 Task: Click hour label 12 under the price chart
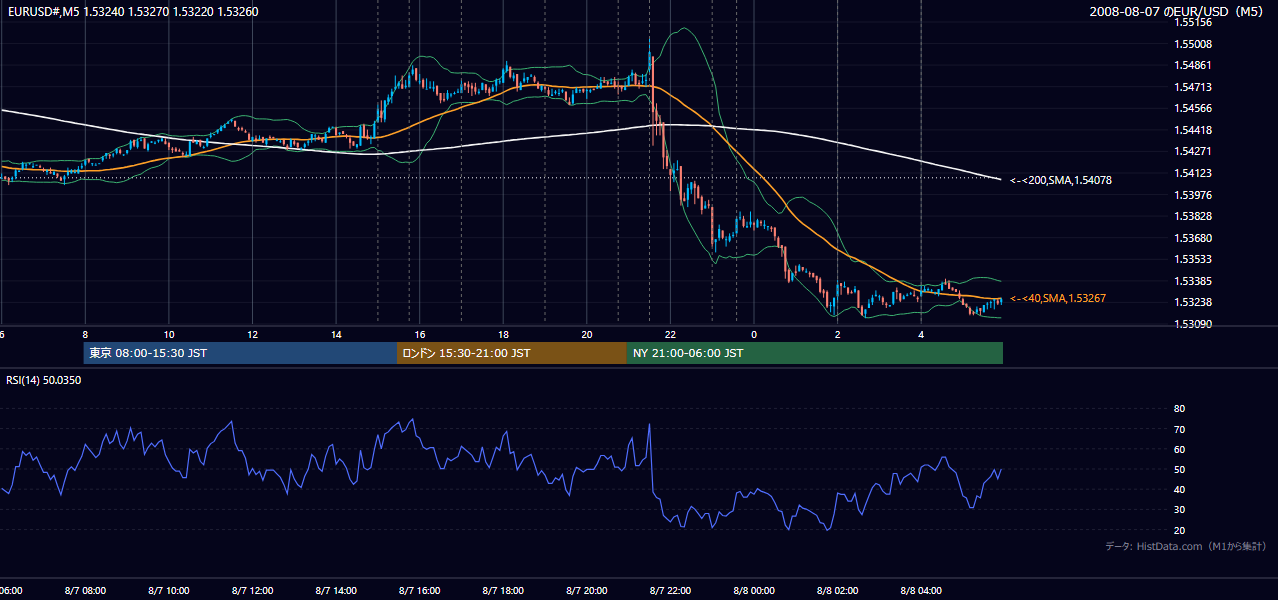click(253, 335)
